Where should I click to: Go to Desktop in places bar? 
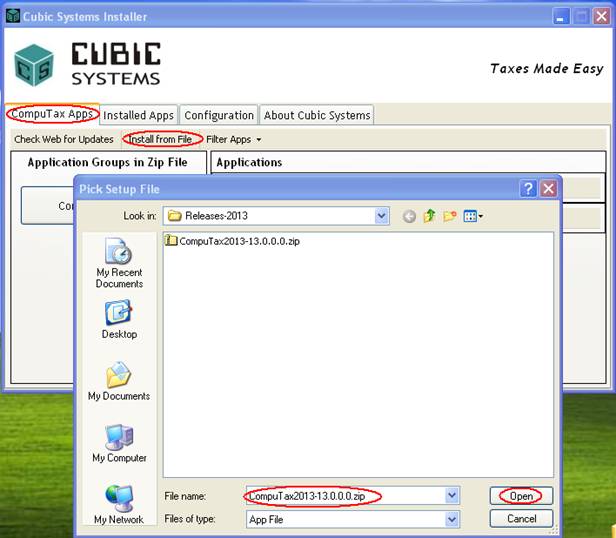click(x=119, y=319)
